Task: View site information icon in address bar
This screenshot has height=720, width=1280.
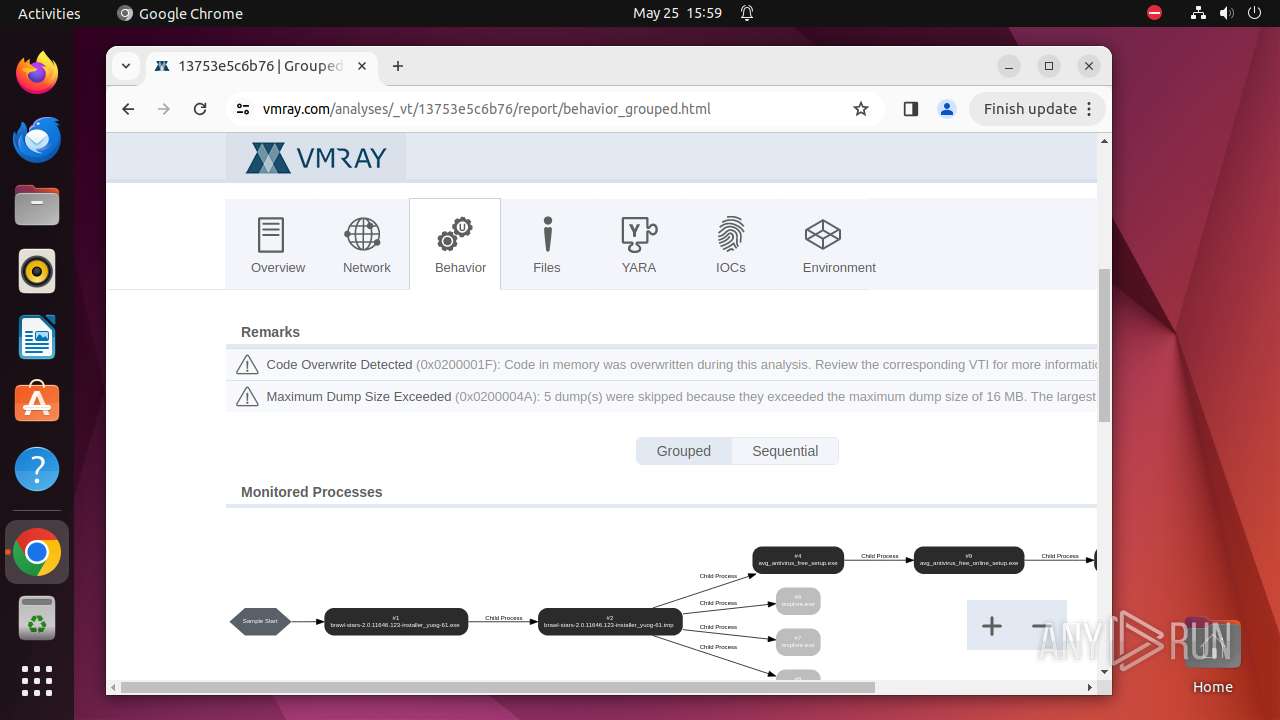Action: click(243, 109)
